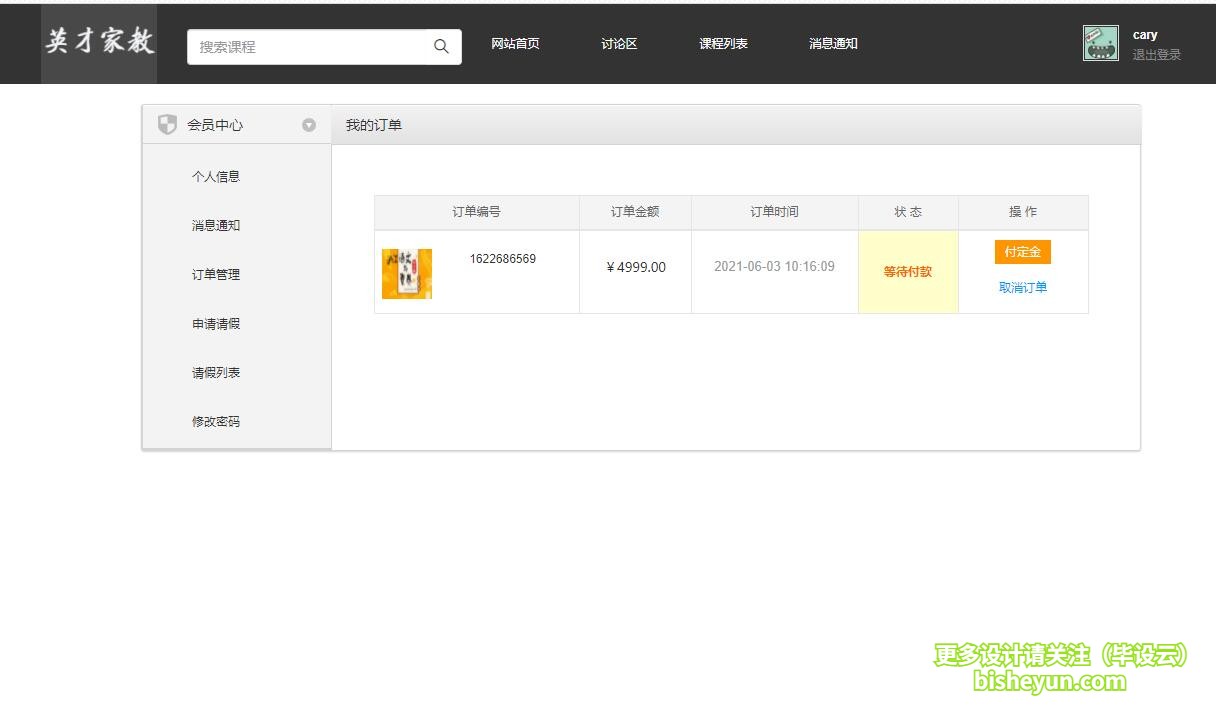Select 订单管理 in the sidebar
The image size is (1216, 717).
(216, 275)
